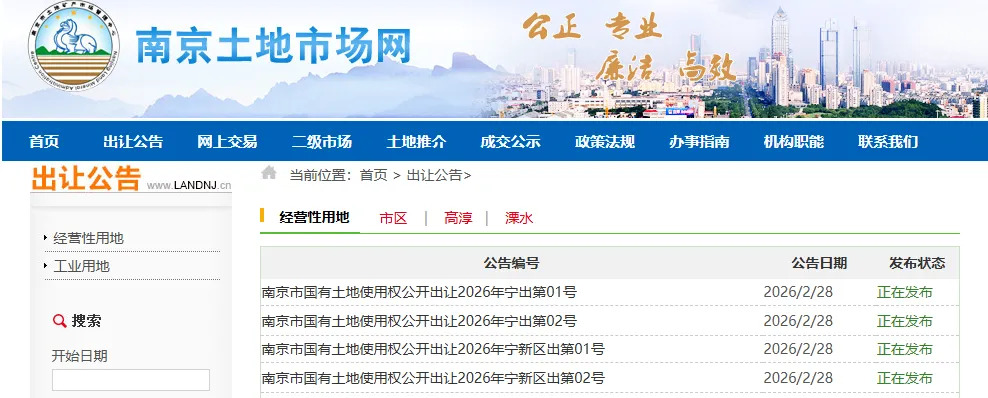Open announcement 2026年宁出第01号

(419, 292)
